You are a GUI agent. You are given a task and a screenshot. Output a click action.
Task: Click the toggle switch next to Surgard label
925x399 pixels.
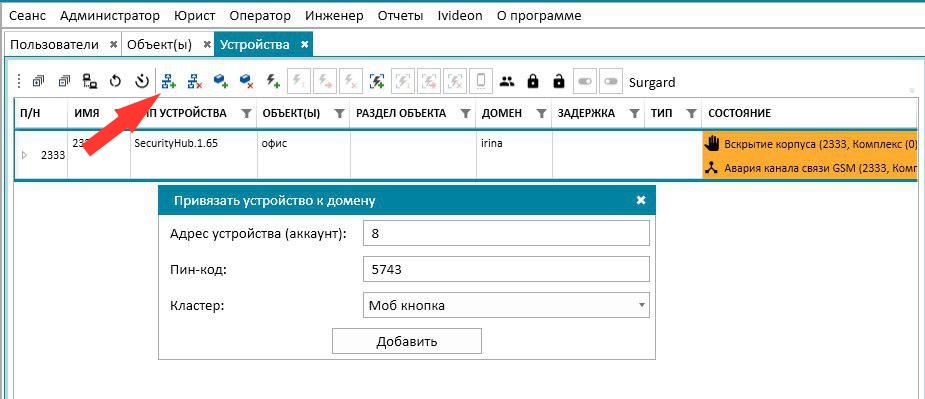pos(611,81)
